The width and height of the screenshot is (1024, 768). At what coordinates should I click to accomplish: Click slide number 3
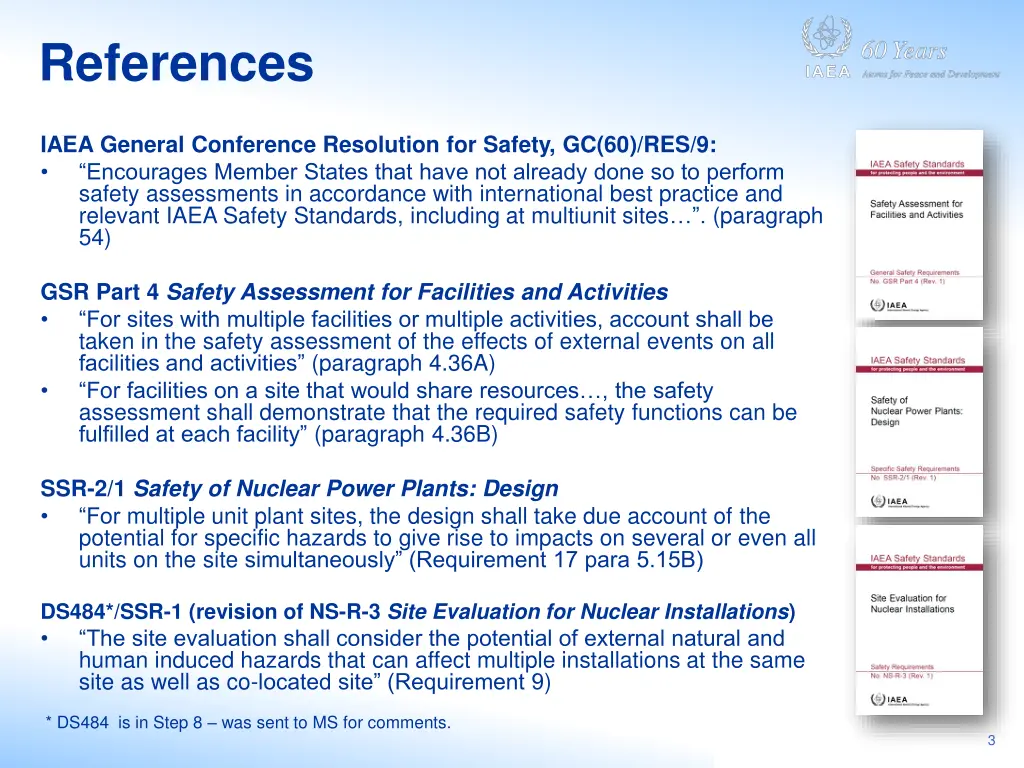[991, 740]
